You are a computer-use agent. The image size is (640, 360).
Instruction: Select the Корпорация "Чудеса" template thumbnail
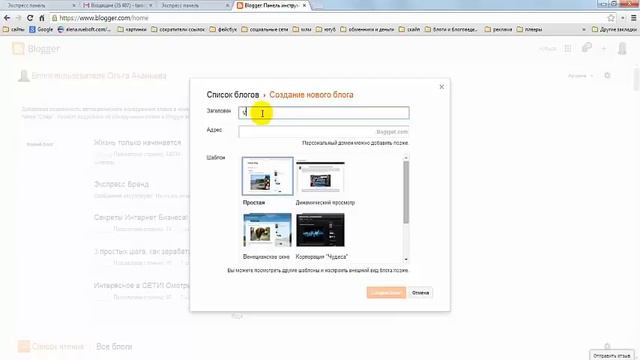[320, 230]
